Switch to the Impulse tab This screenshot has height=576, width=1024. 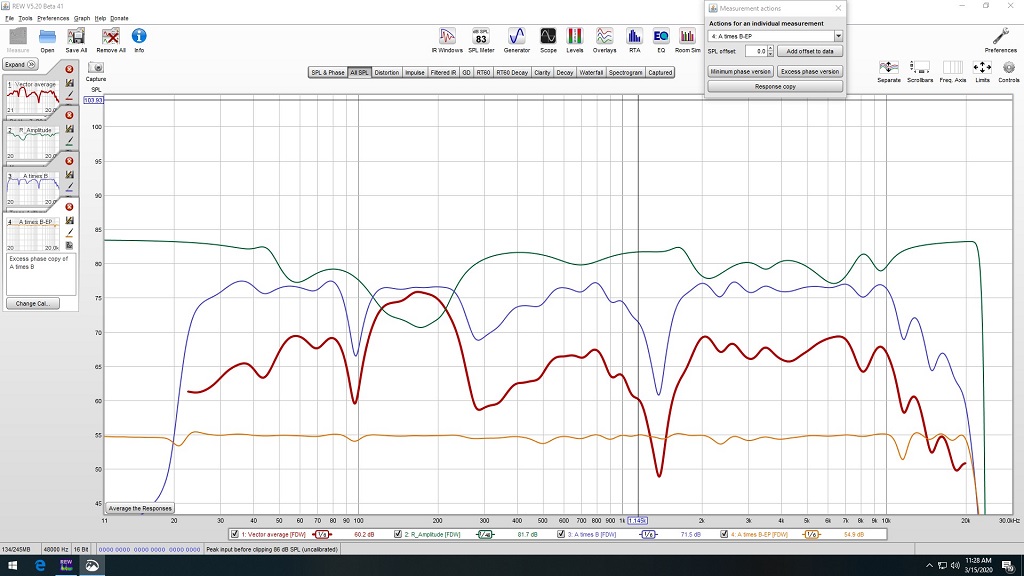tap(415, 72)
